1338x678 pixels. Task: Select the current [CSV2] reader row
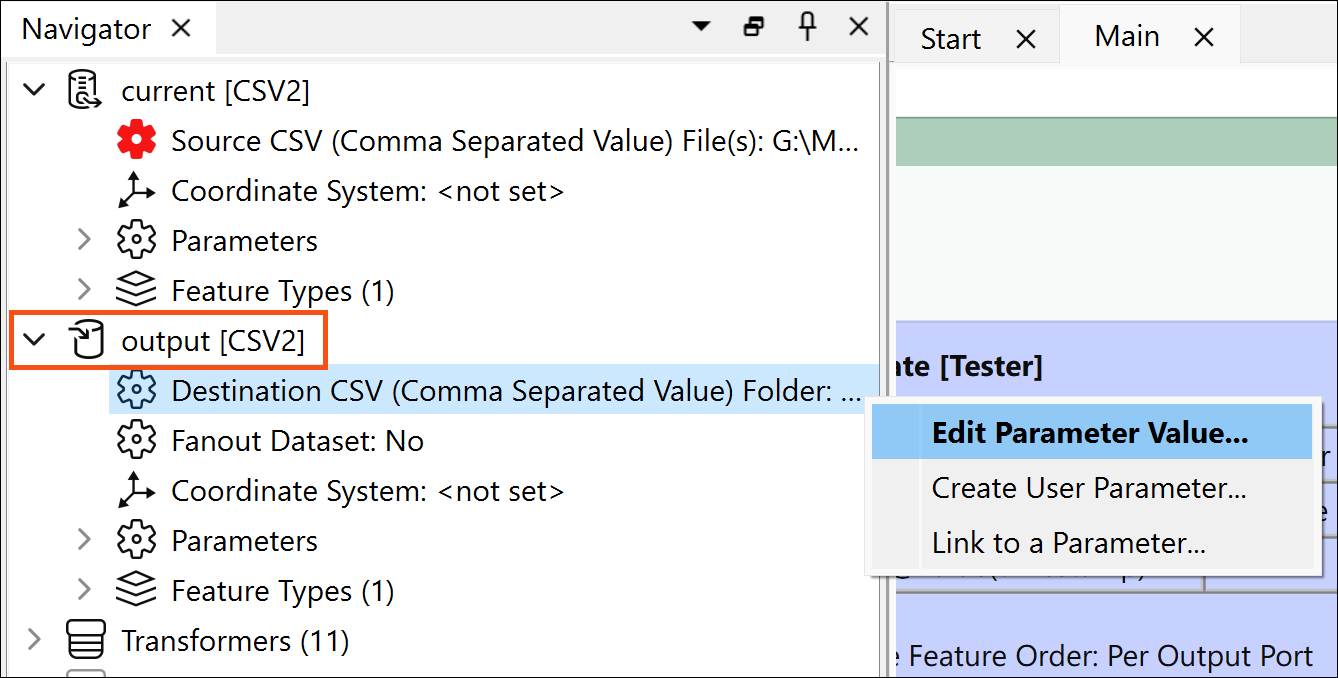215,91
